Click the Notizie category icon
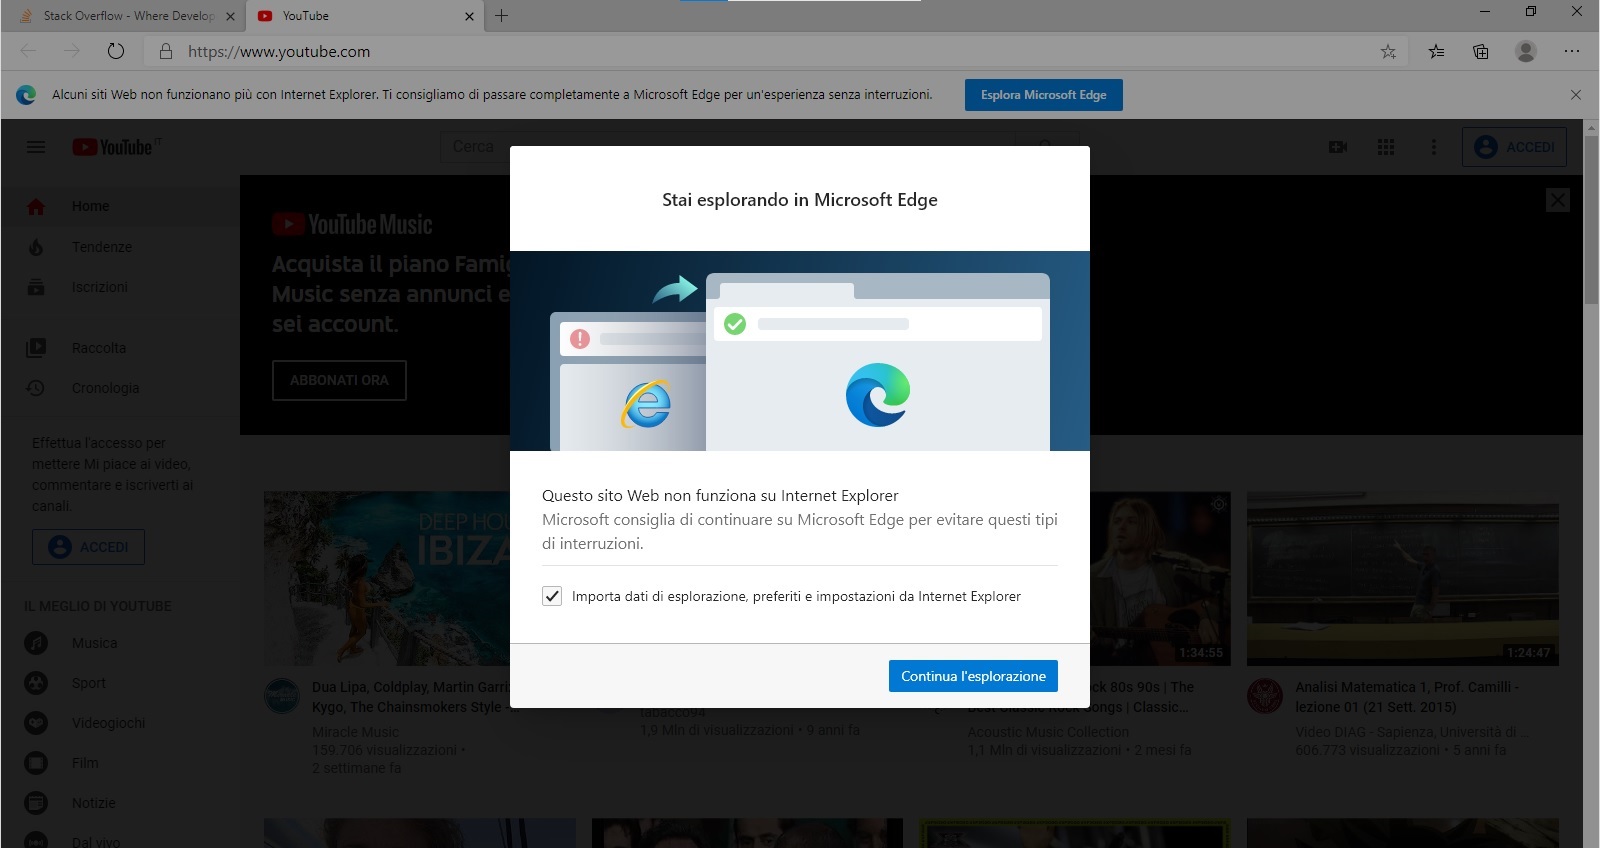 tap(36, 803)
